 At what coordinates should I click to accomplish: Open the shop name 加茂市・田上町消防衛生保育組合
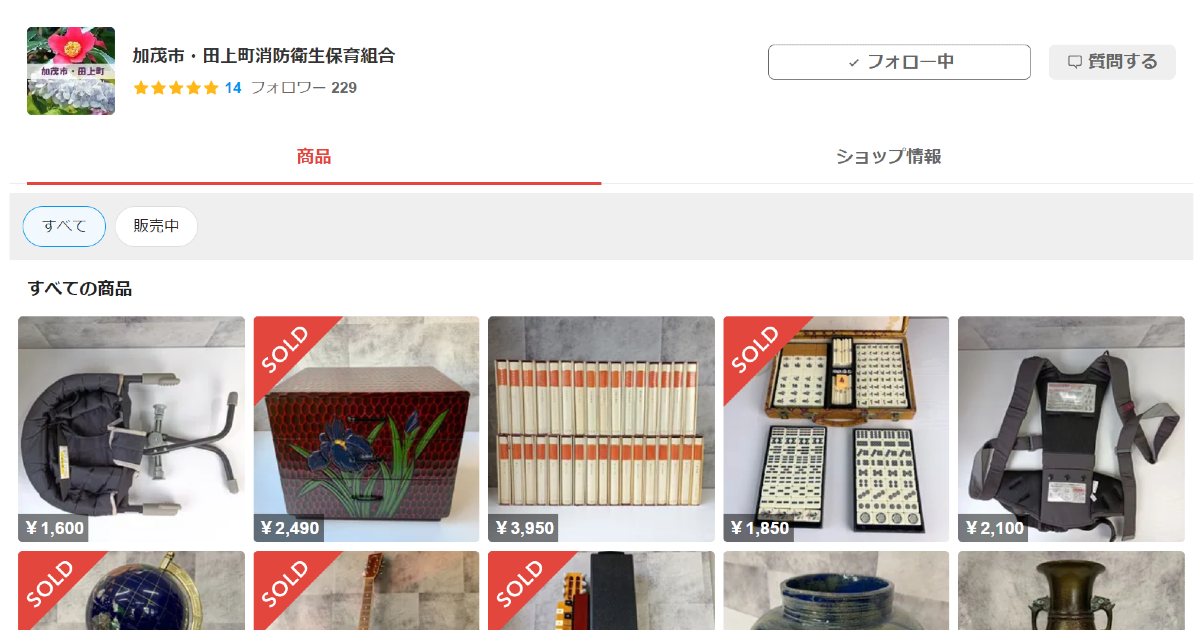point(264,56)
